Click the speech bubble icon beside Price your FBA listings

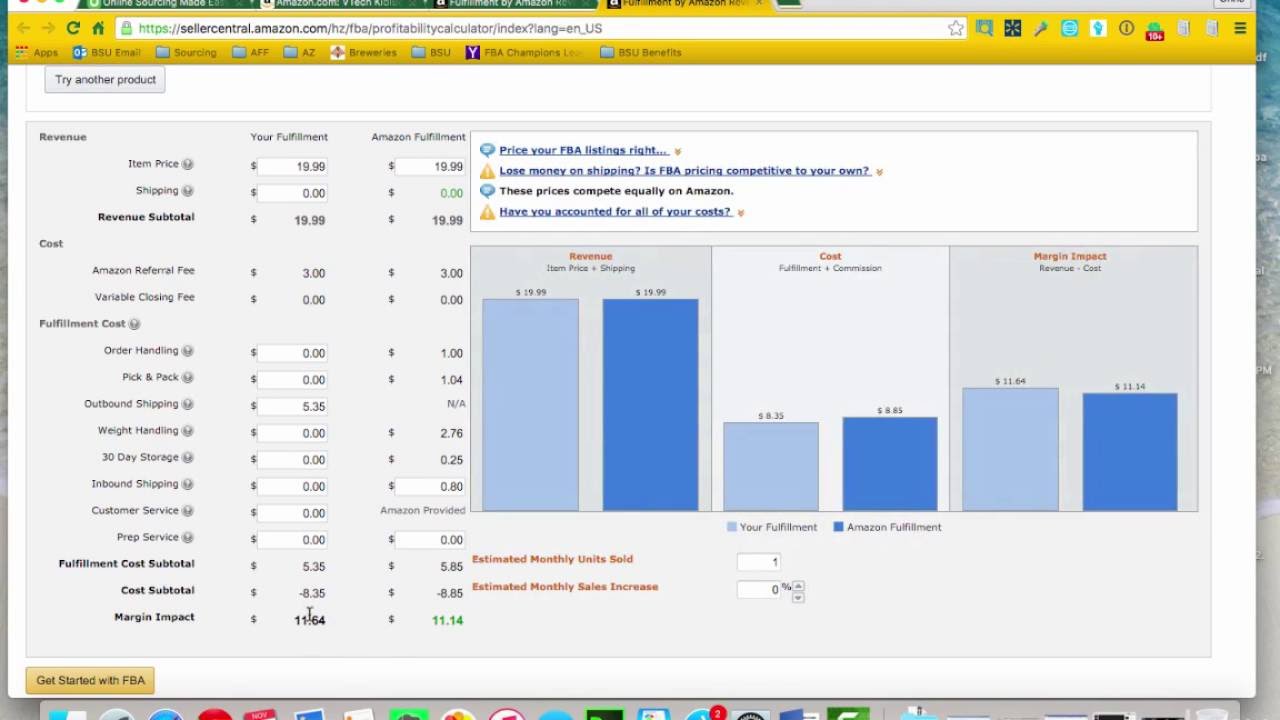point(487,150)
